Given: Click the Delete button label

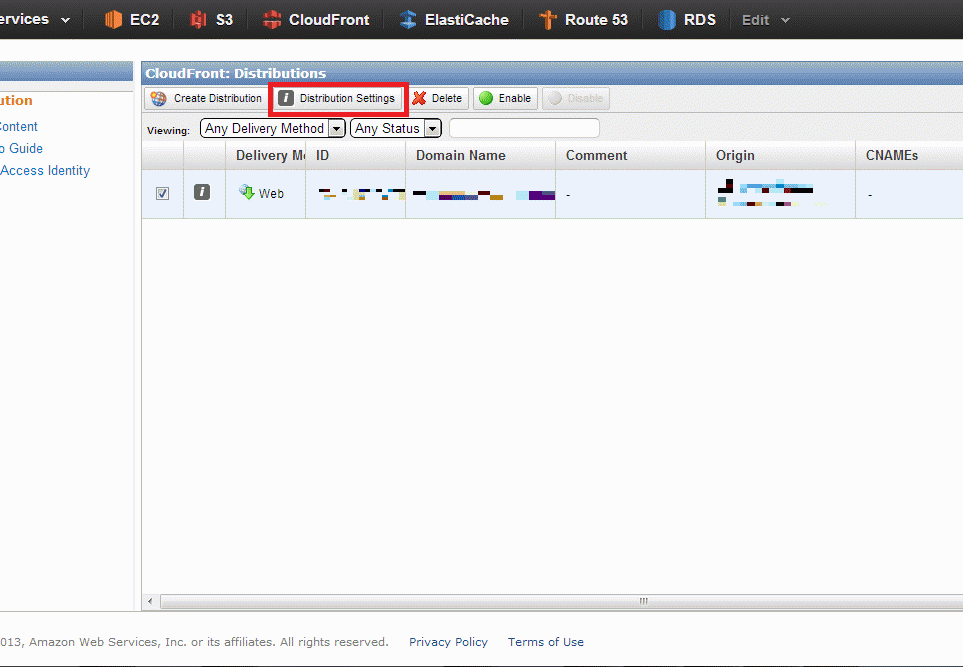Looking at the screenshot, I should point(446,98).
